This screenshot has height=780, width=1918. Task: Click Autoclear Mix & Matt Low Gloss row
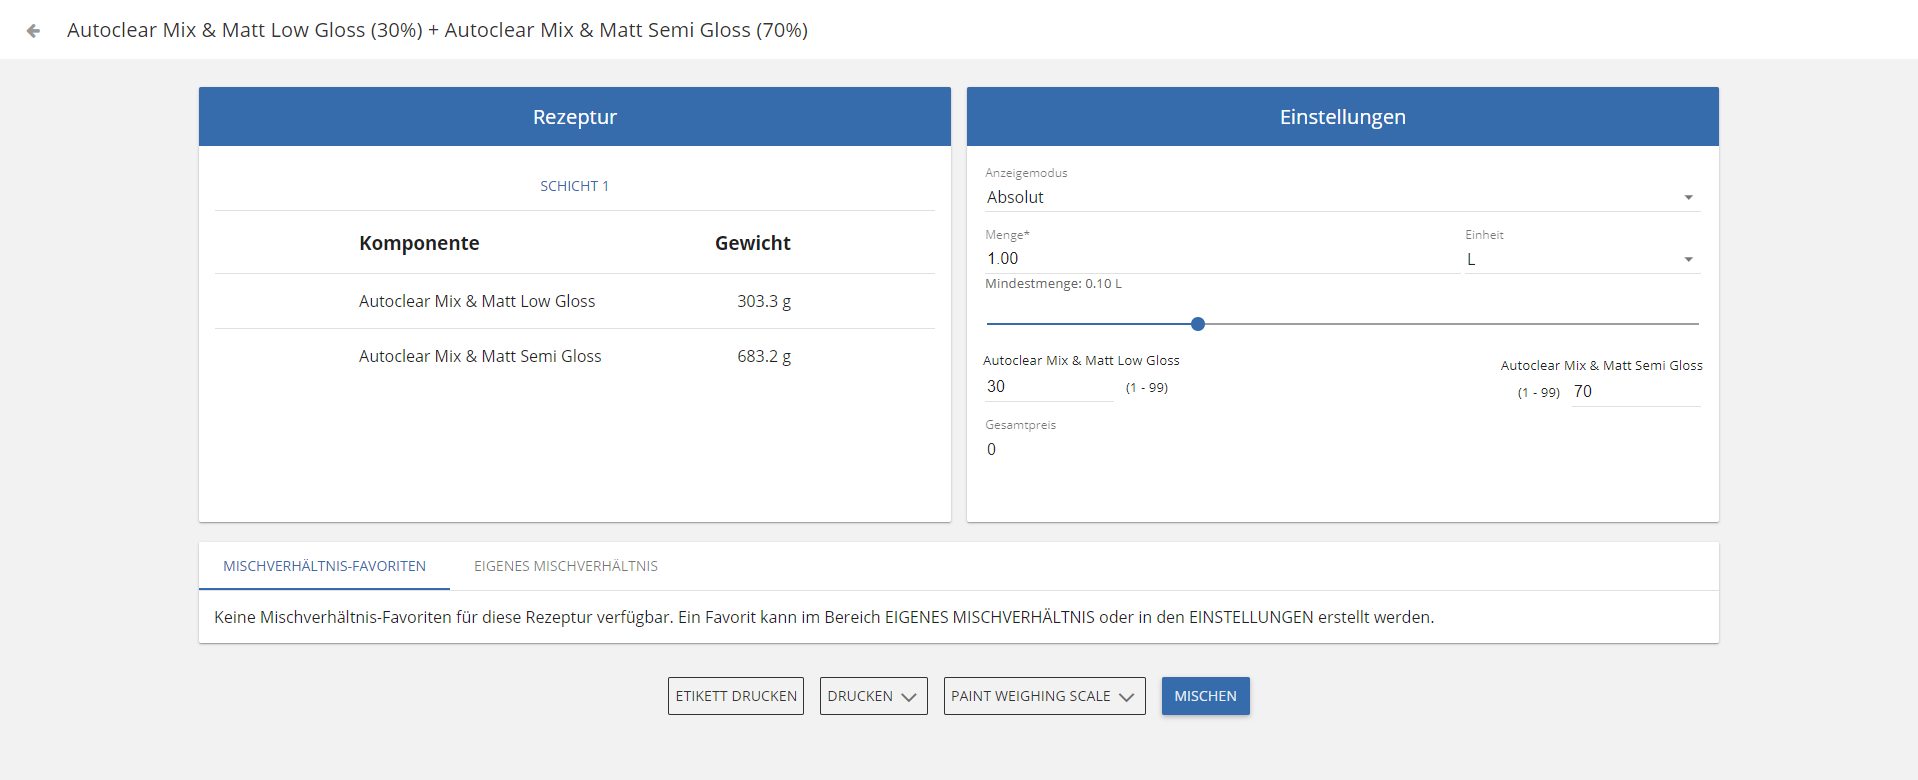tap(575, 301)
